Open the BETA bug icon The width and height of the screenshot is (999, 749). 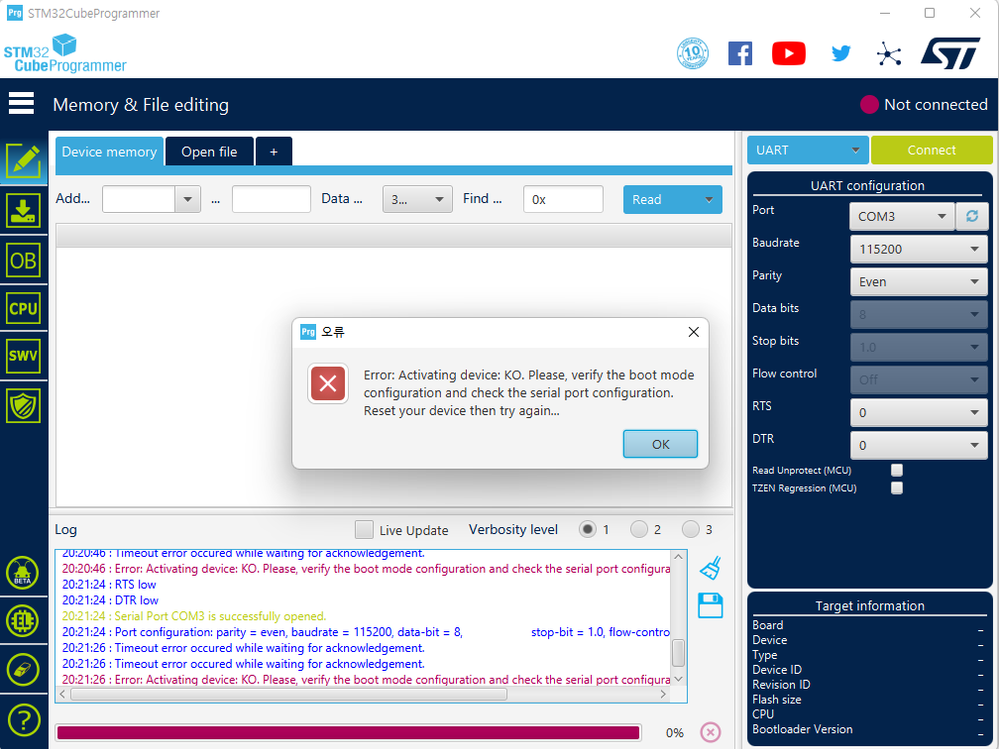[x=23, y=573]
